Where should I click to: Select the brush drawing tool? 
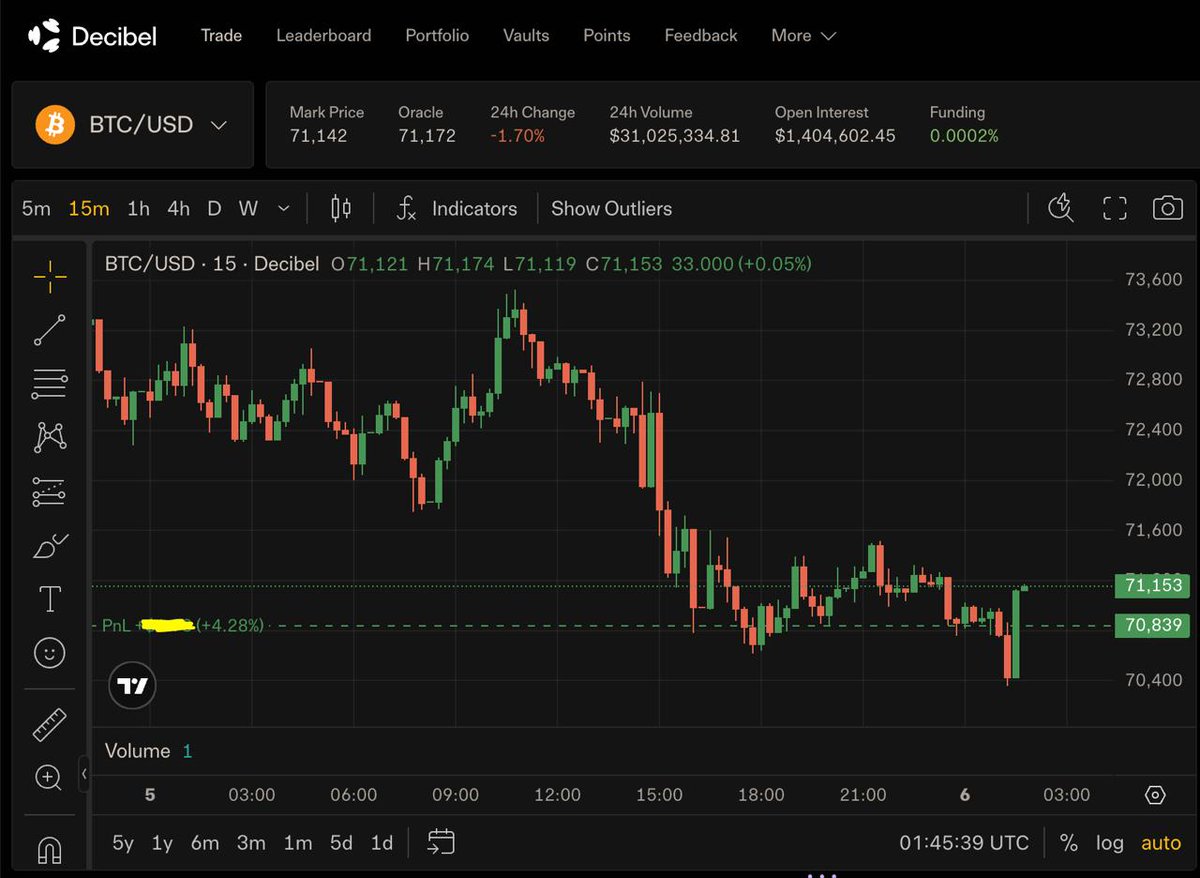coord(49,546)
